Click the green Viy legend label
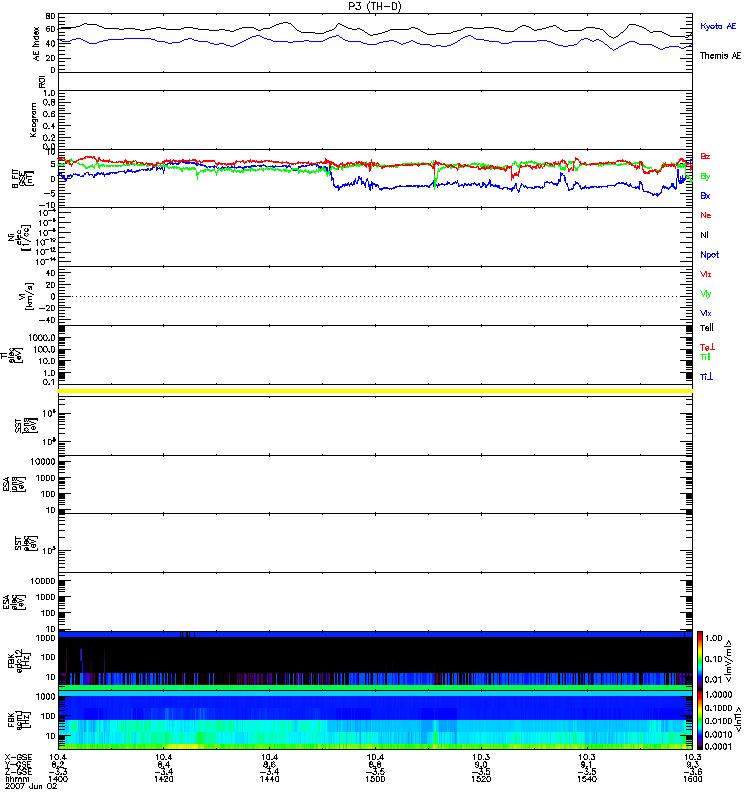750x800 pixels. pyautogui.click(x=705, y=294)
